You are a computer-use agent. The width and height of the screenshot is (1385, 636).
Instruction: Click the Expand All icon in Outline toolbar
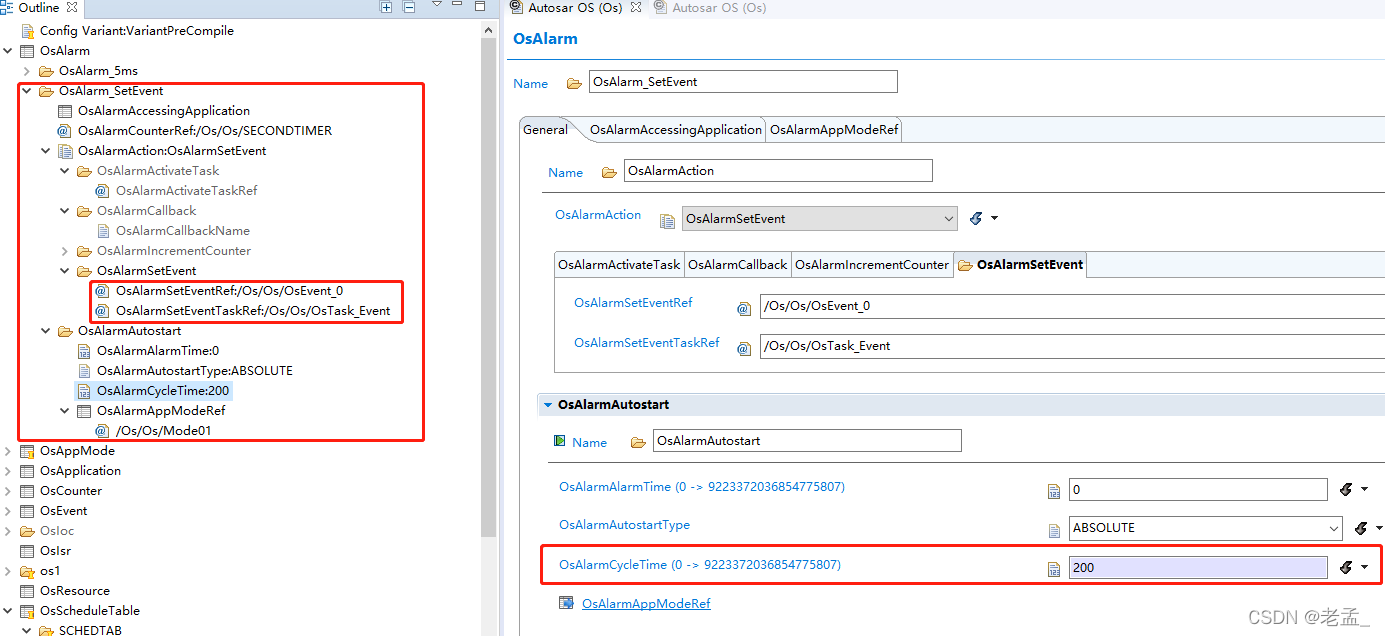(386, 7)
